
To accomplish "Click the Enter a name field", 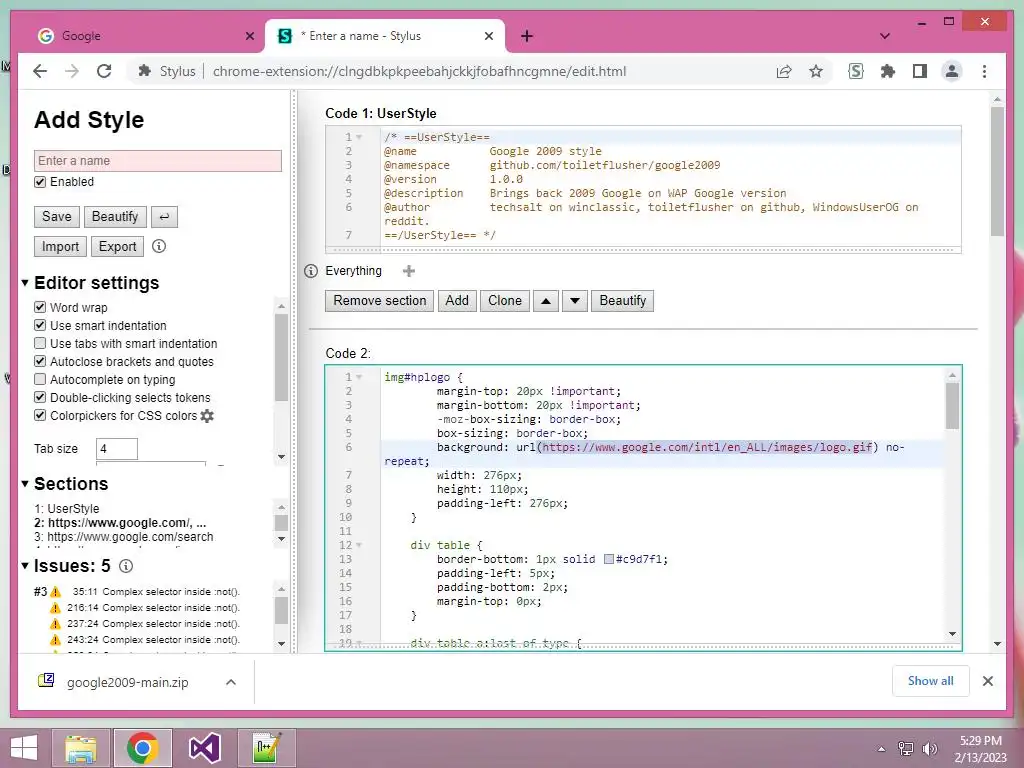I will coord(157,161).
